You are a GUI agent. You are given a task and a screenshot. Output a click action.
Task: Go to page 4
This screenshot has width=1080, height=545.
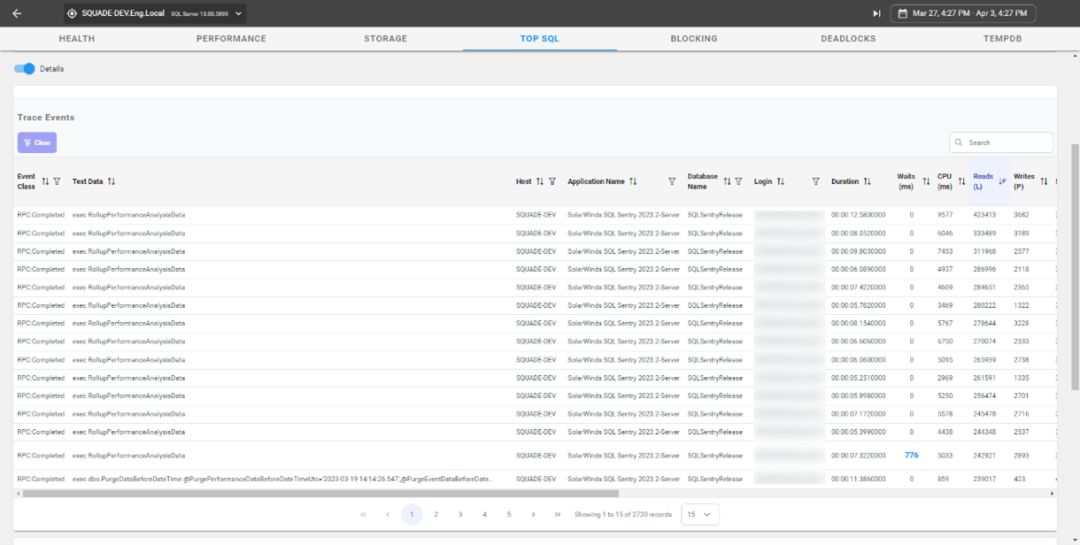pos(485,514)
